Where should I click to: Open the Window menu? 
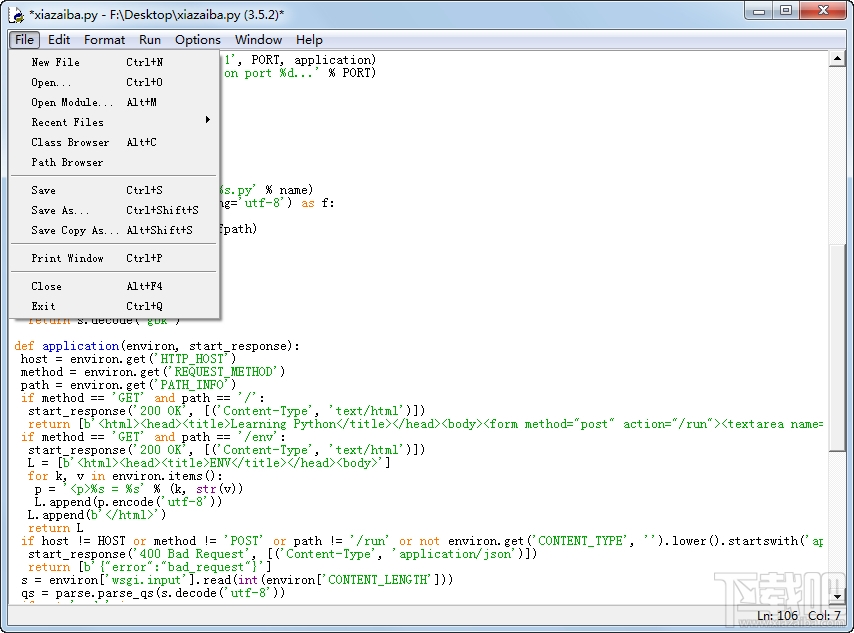258,40
